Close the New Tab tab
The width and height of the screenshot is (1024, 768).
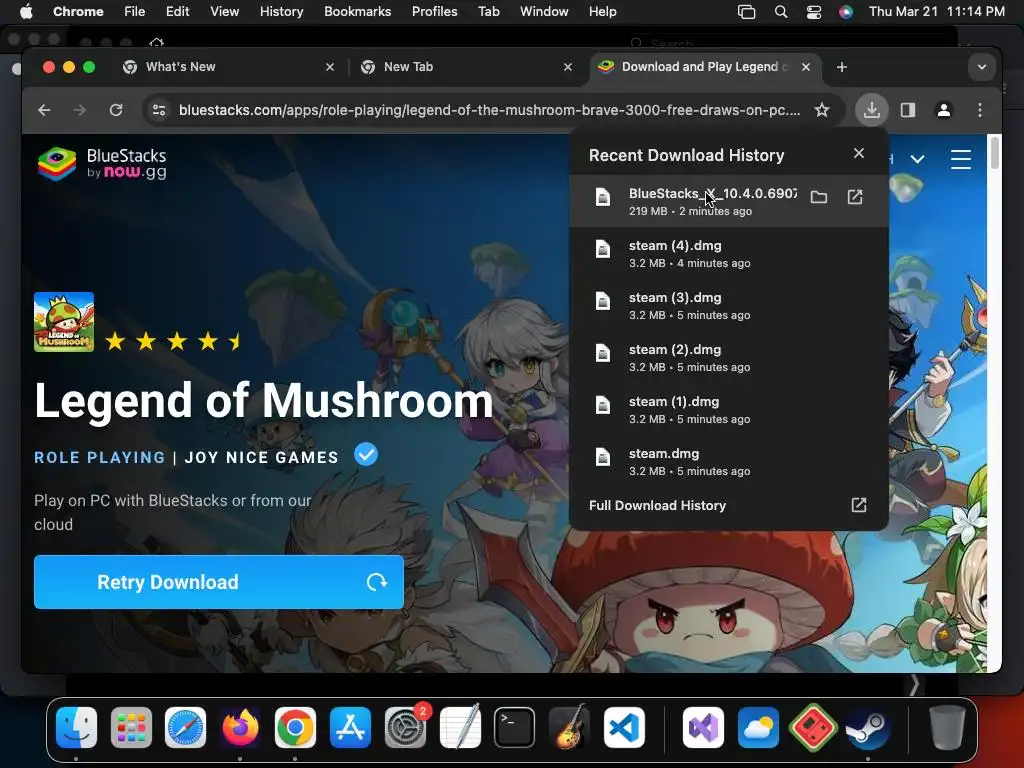click(568, 67)
